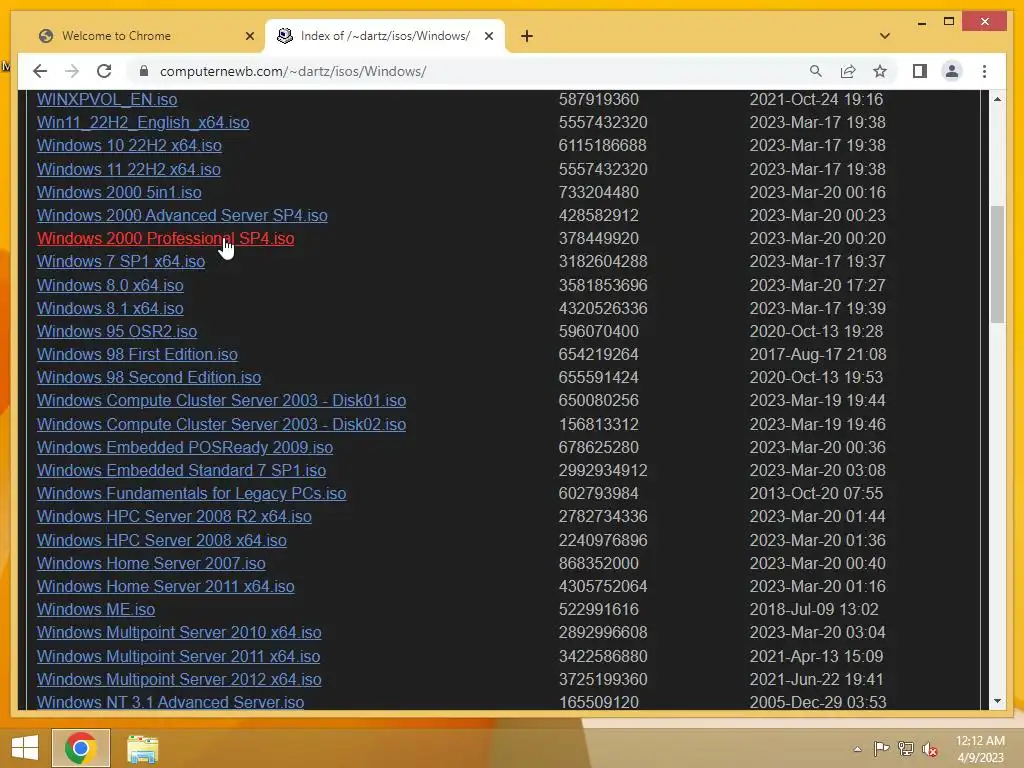Open File Explorer from taskbar
Viewport: 1024px width, 768px height.
pyautogui.click(x=142, y=748)
